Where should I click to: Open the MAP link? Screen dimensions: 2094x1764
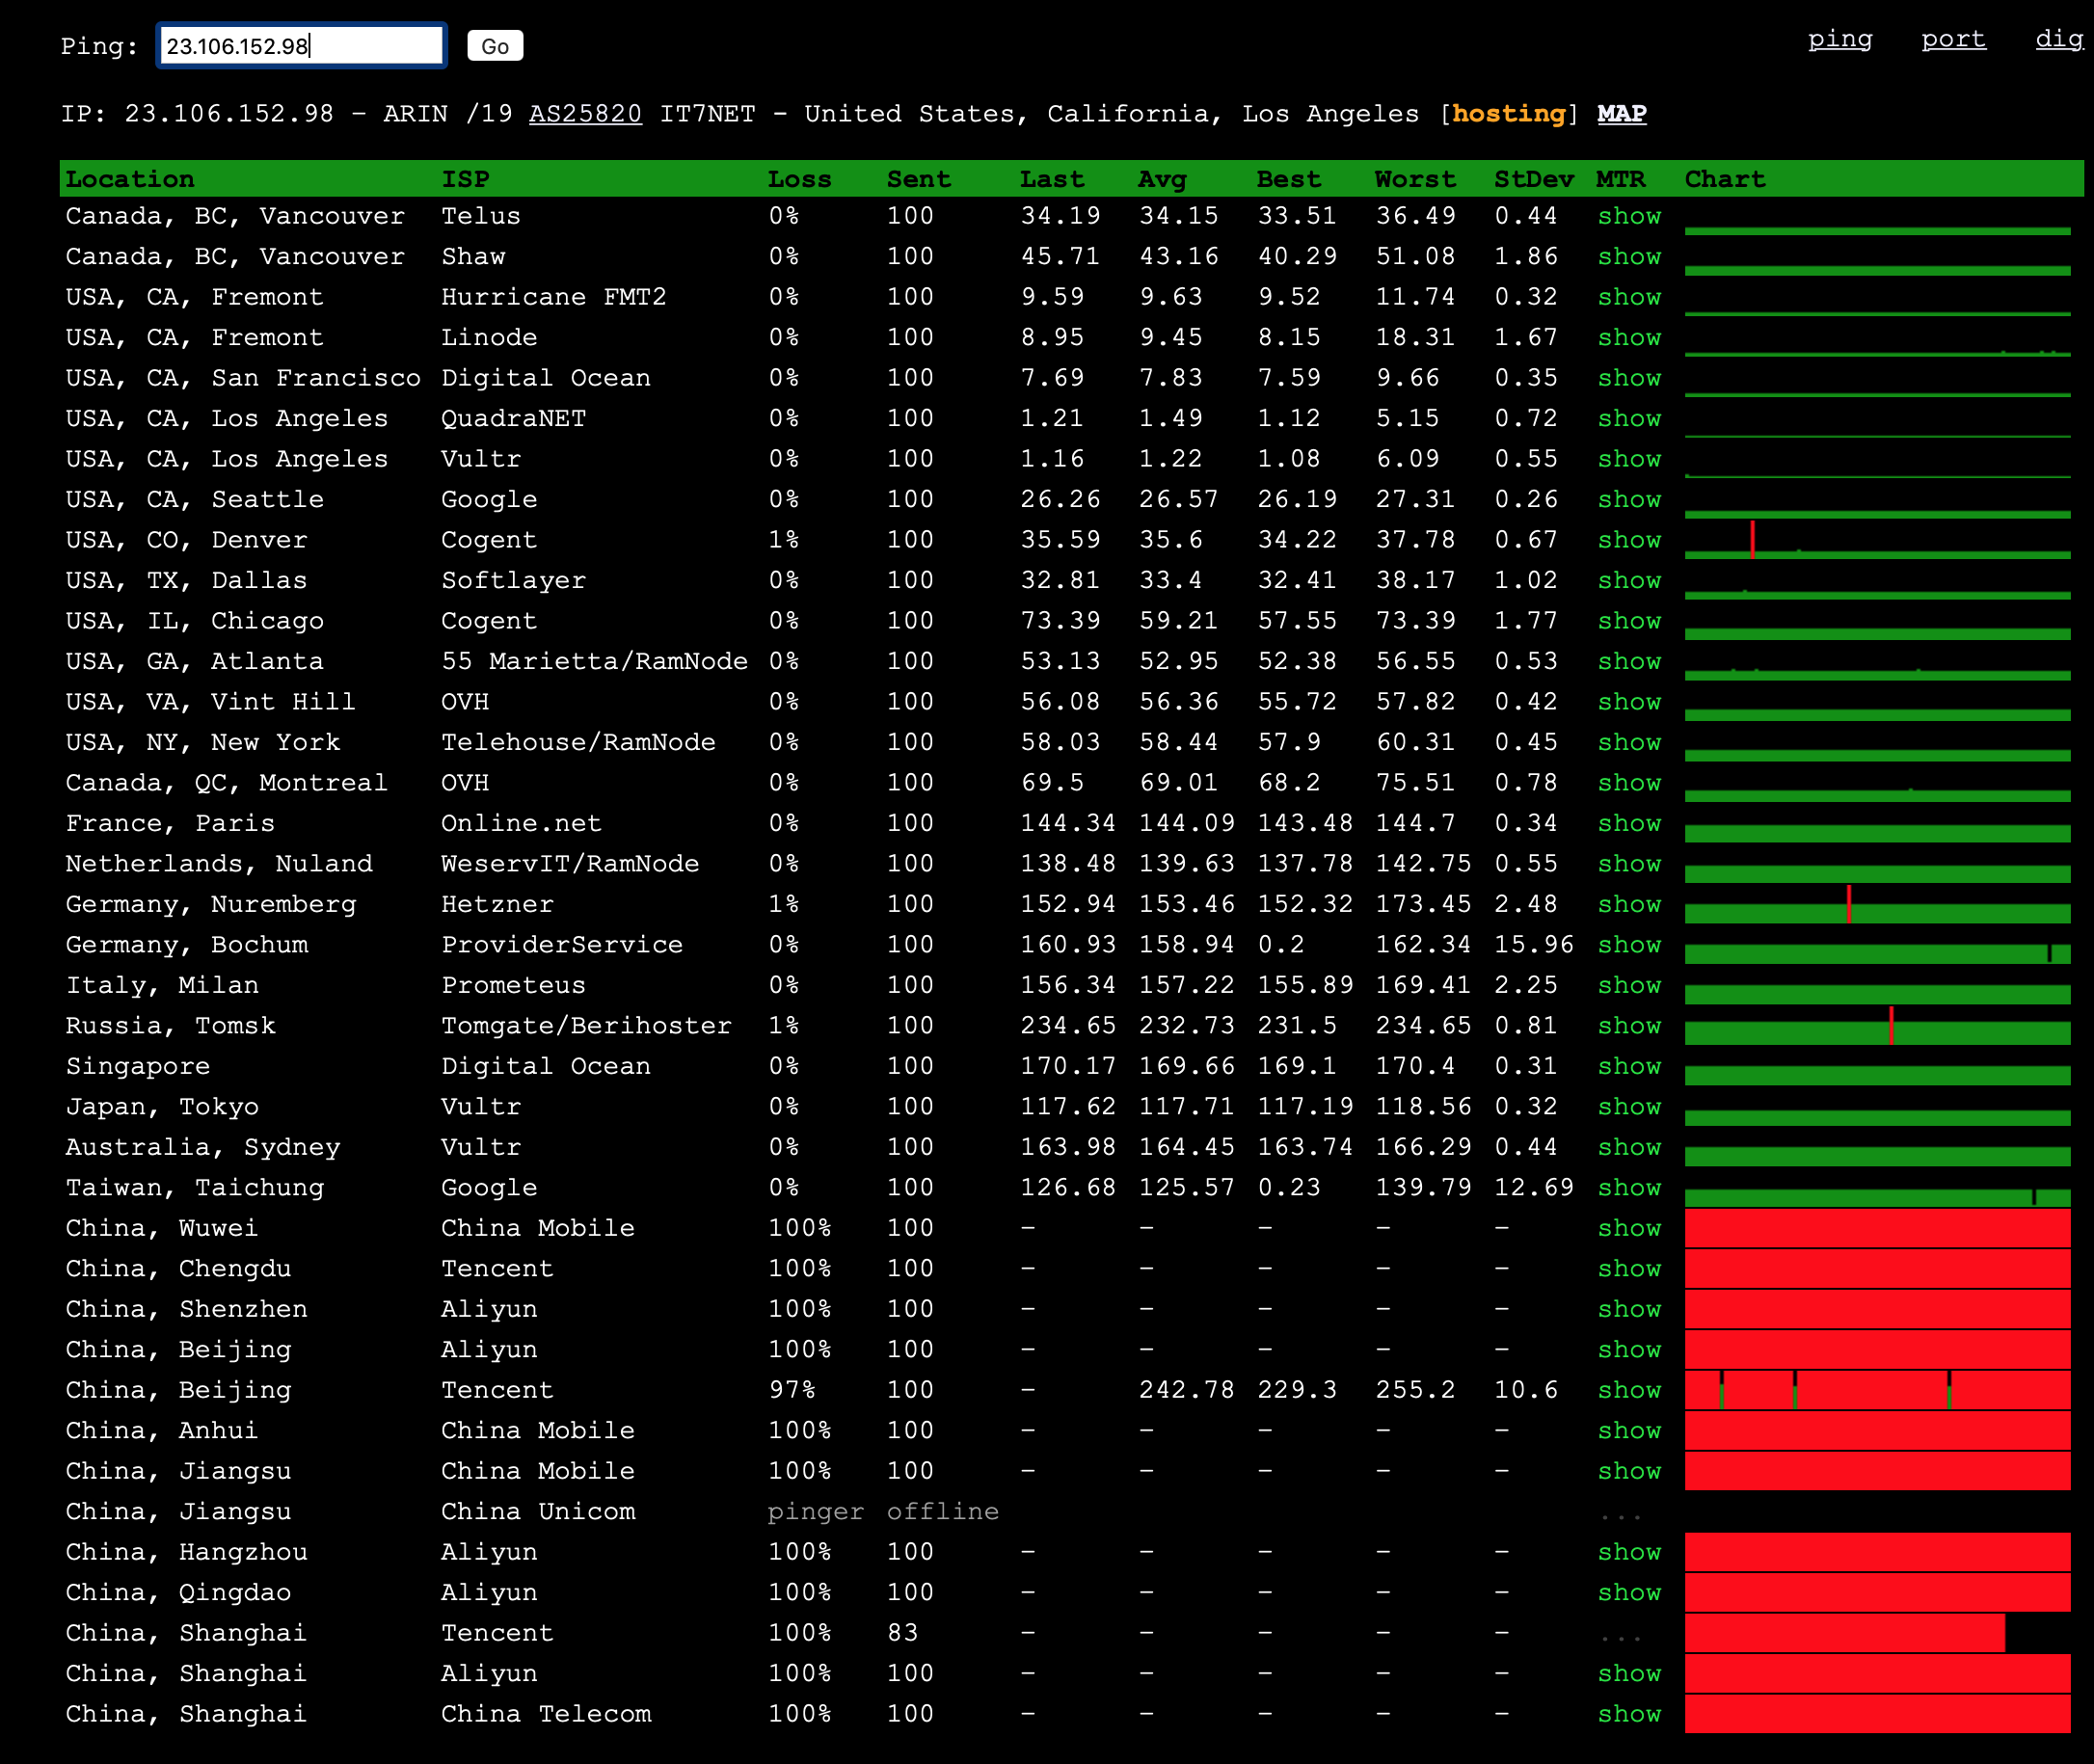[1621, 114]
